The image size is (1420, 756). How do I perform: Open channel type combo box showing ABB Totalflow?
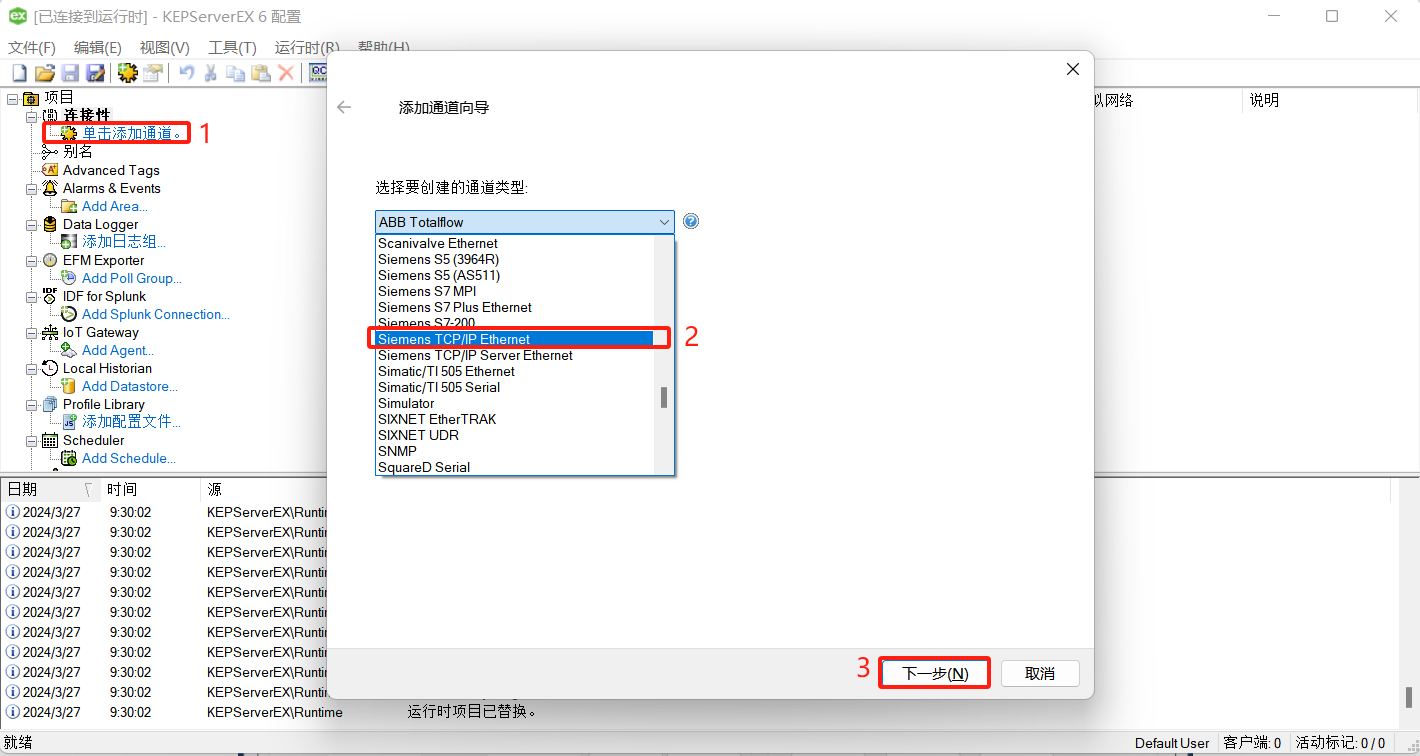pos(525,222)
